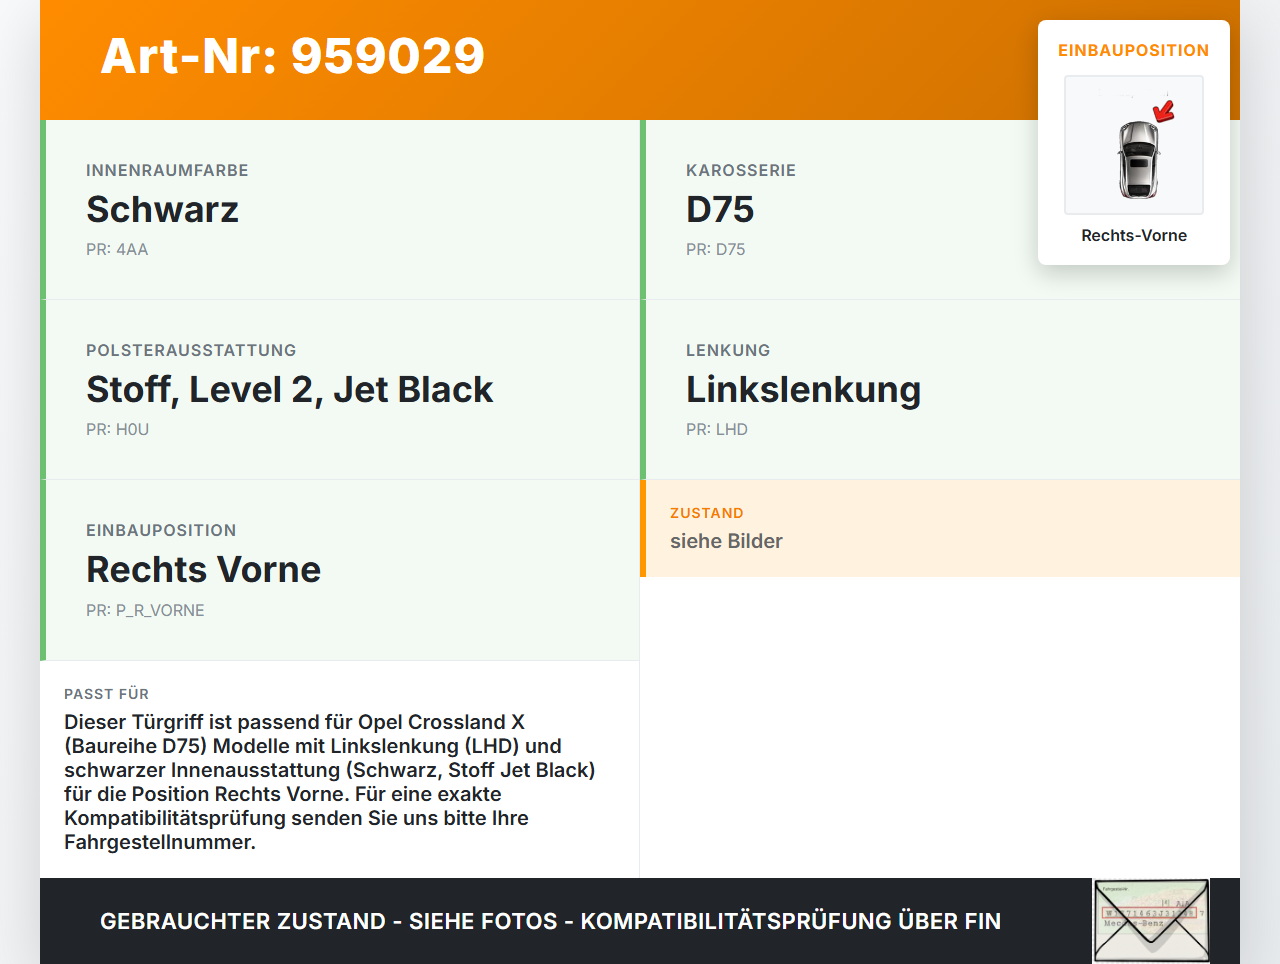Image resolution: width=1280 pixels, height=964 pixels.
Task: Click the PR: D75 code in the Karosserie card
Action: (715, 249)
